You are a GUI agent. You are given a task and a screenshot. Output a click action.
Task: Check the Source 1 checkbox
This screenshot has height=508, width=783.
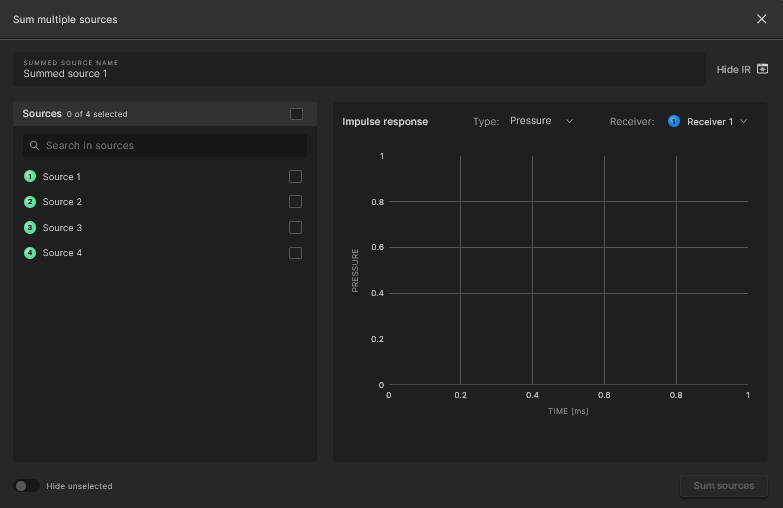(x=295, y=177)
